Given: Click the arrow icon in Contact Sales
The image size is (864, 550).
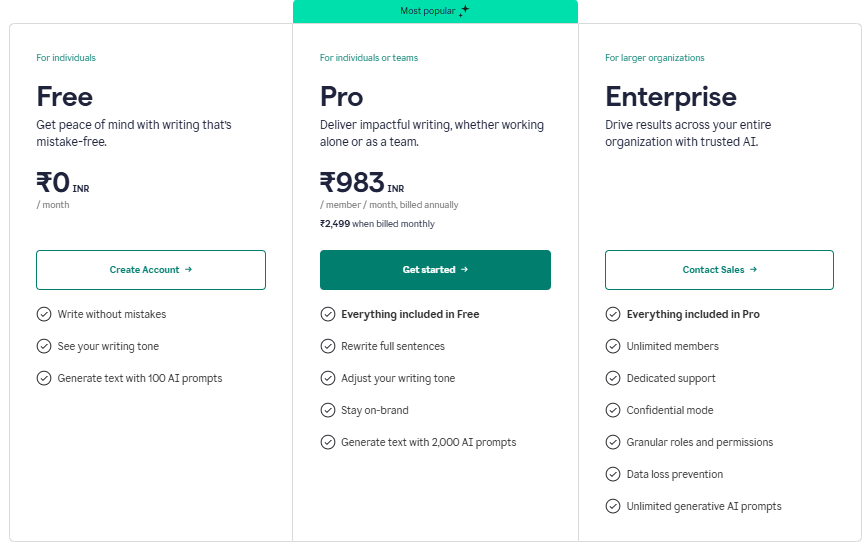Looking at the screenshot, I should point(753,269).
